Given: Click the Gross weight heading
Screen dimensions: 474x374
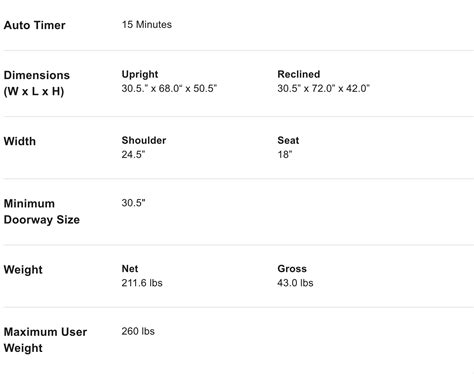Looking at the screenshot, I should coord(292,269).
